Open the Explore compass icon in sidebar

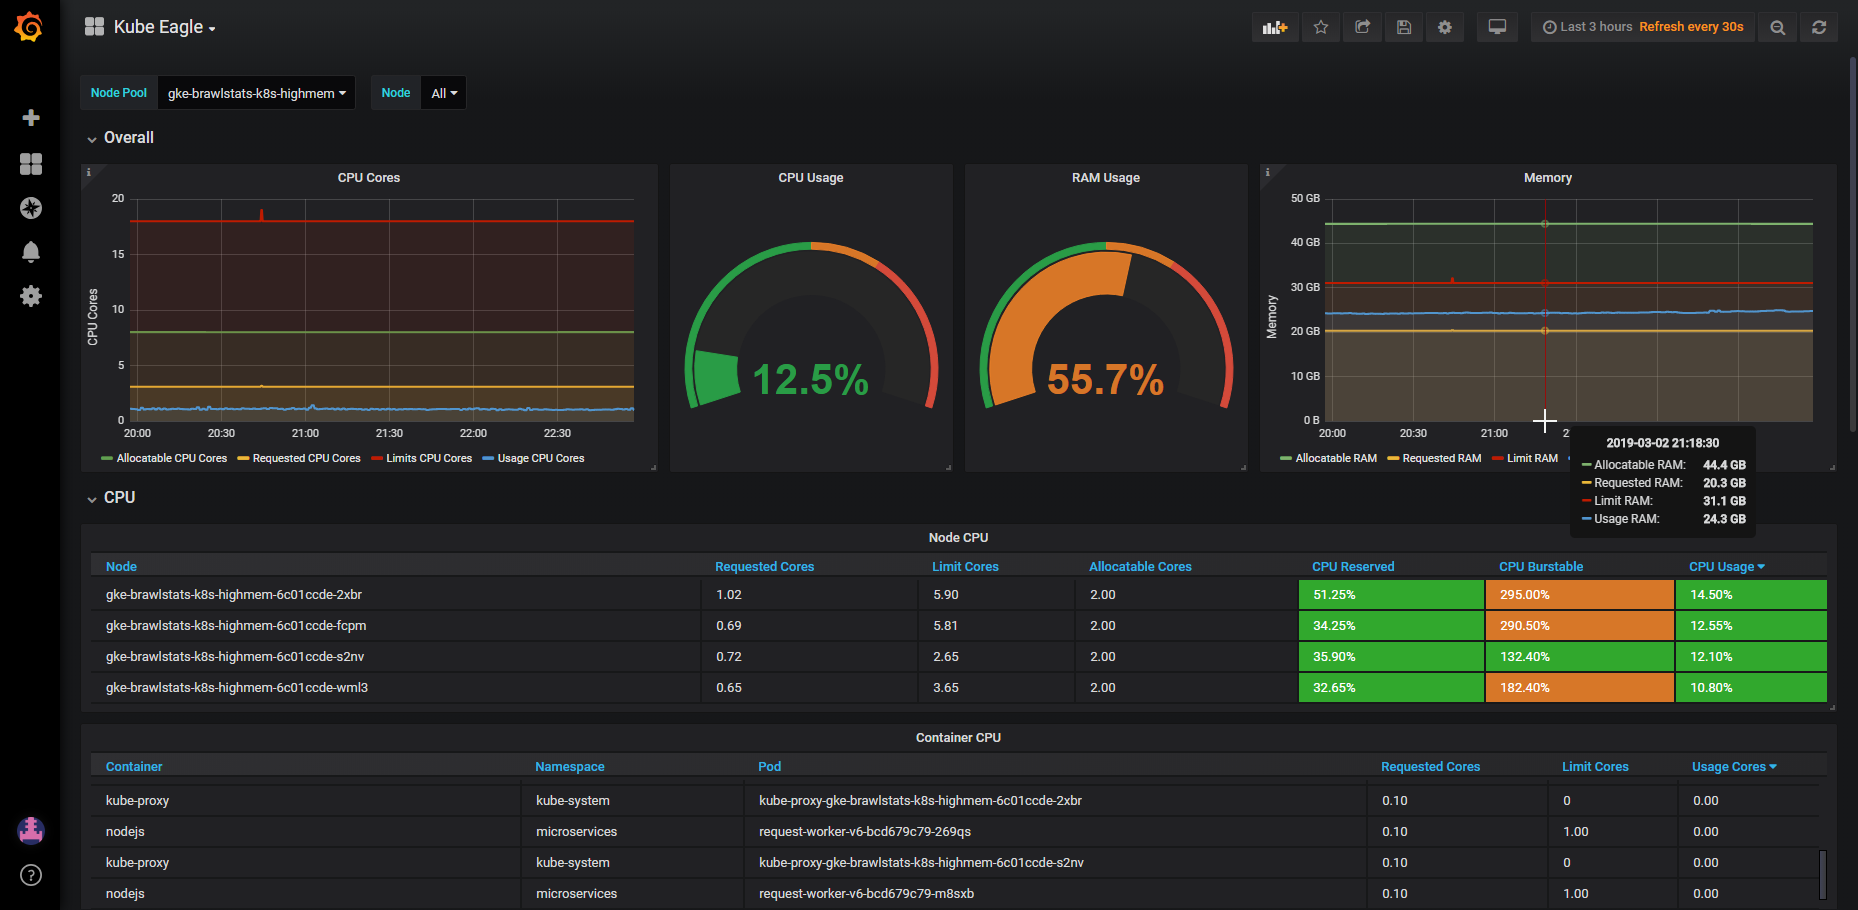pos(31,208)
